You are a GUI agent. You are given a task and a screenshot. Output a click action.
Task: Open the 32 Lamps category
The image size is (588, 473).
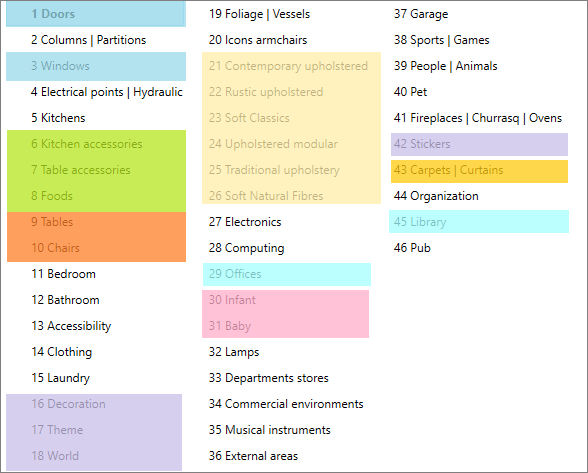tap(234, 352)
